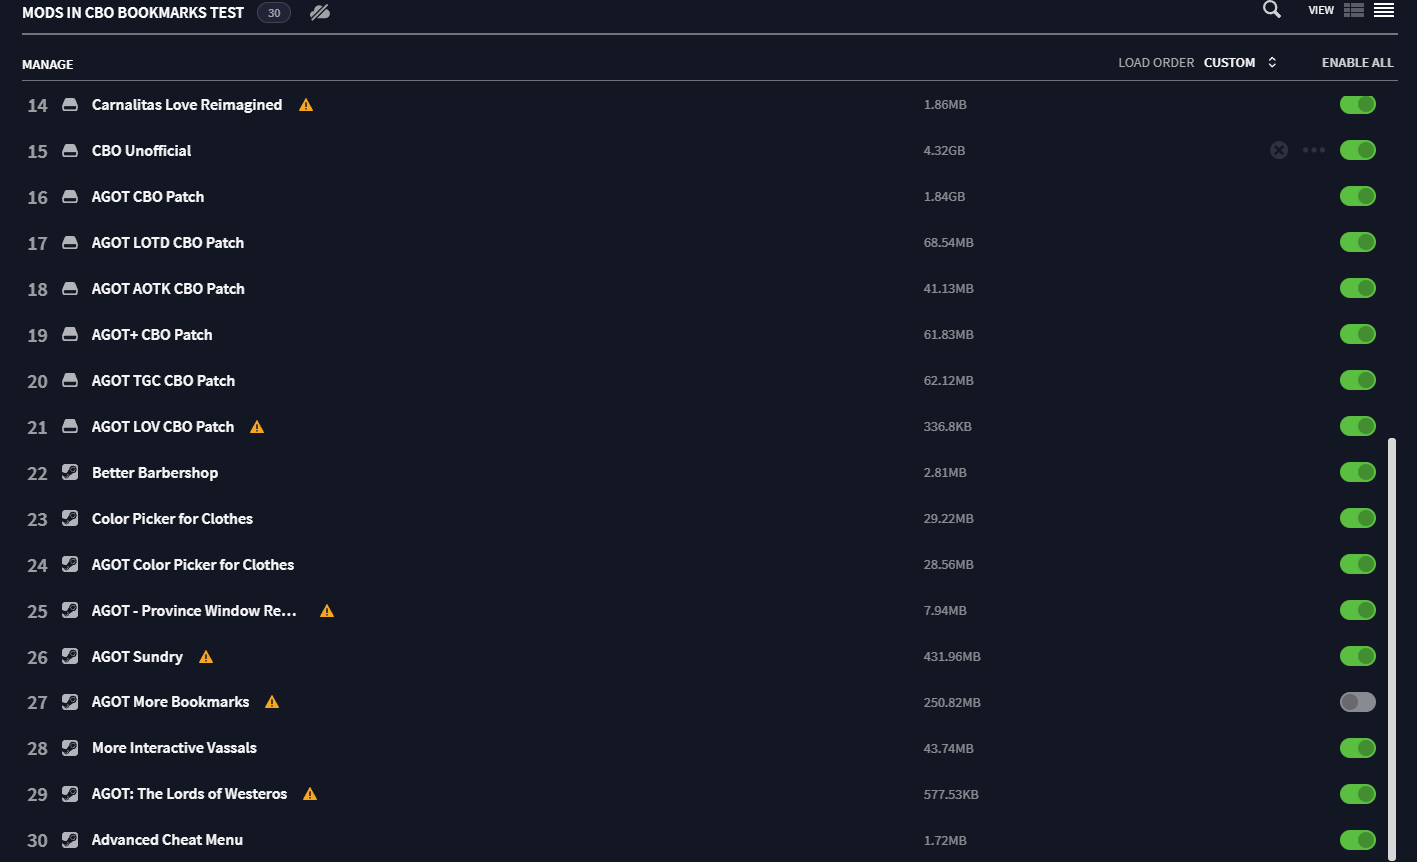Click warning icon beside AGOT - Province Window
Viewport: 1417px width, 862px height.
(x=327, y=611)
